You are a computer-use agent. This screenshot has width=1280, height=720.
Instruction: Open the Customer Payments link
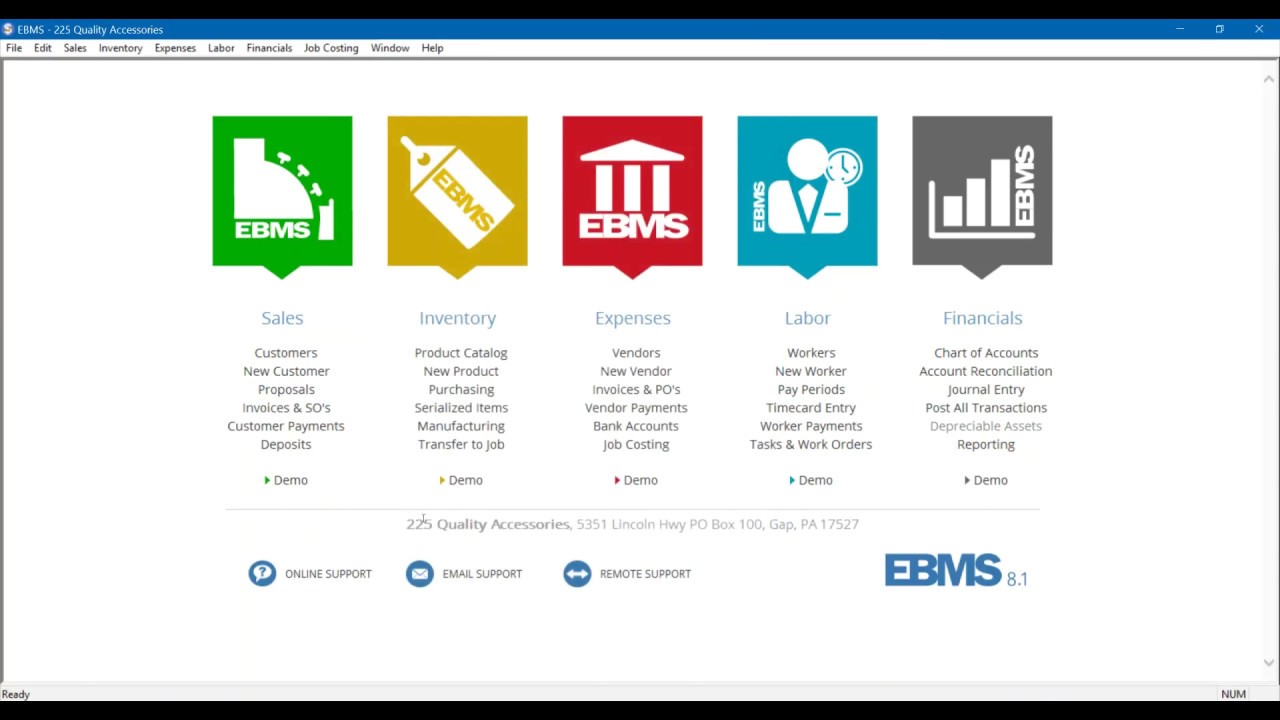(286, 426)
